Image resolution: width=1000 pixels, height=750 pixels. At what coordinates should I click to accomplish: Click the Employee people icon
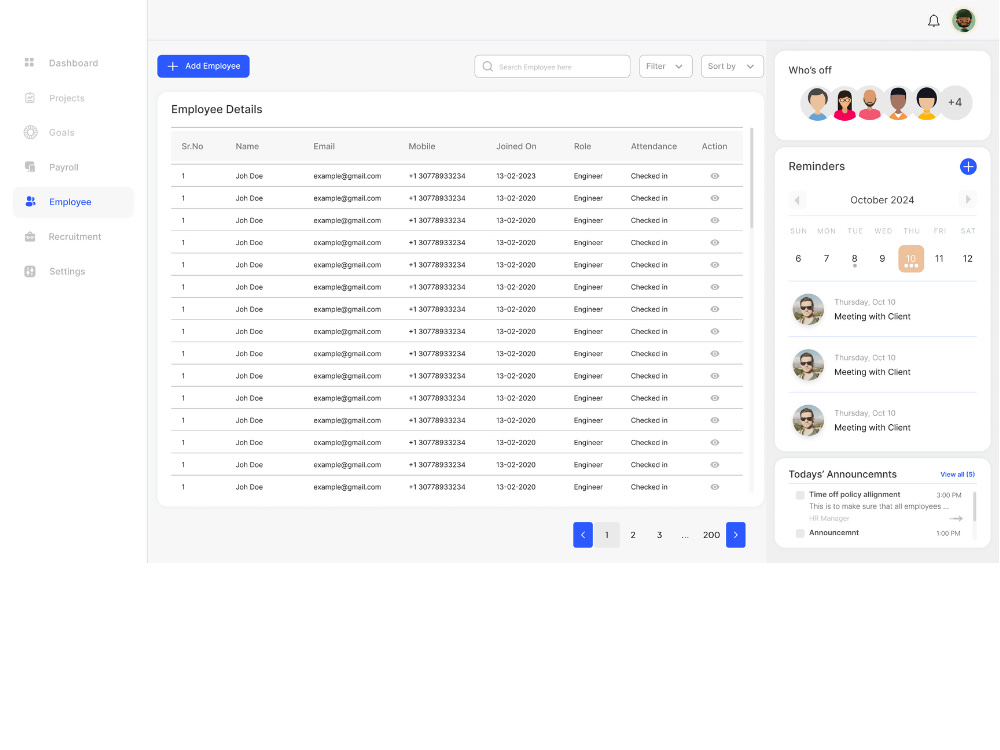pyautogui.click(x=30, y=202)
